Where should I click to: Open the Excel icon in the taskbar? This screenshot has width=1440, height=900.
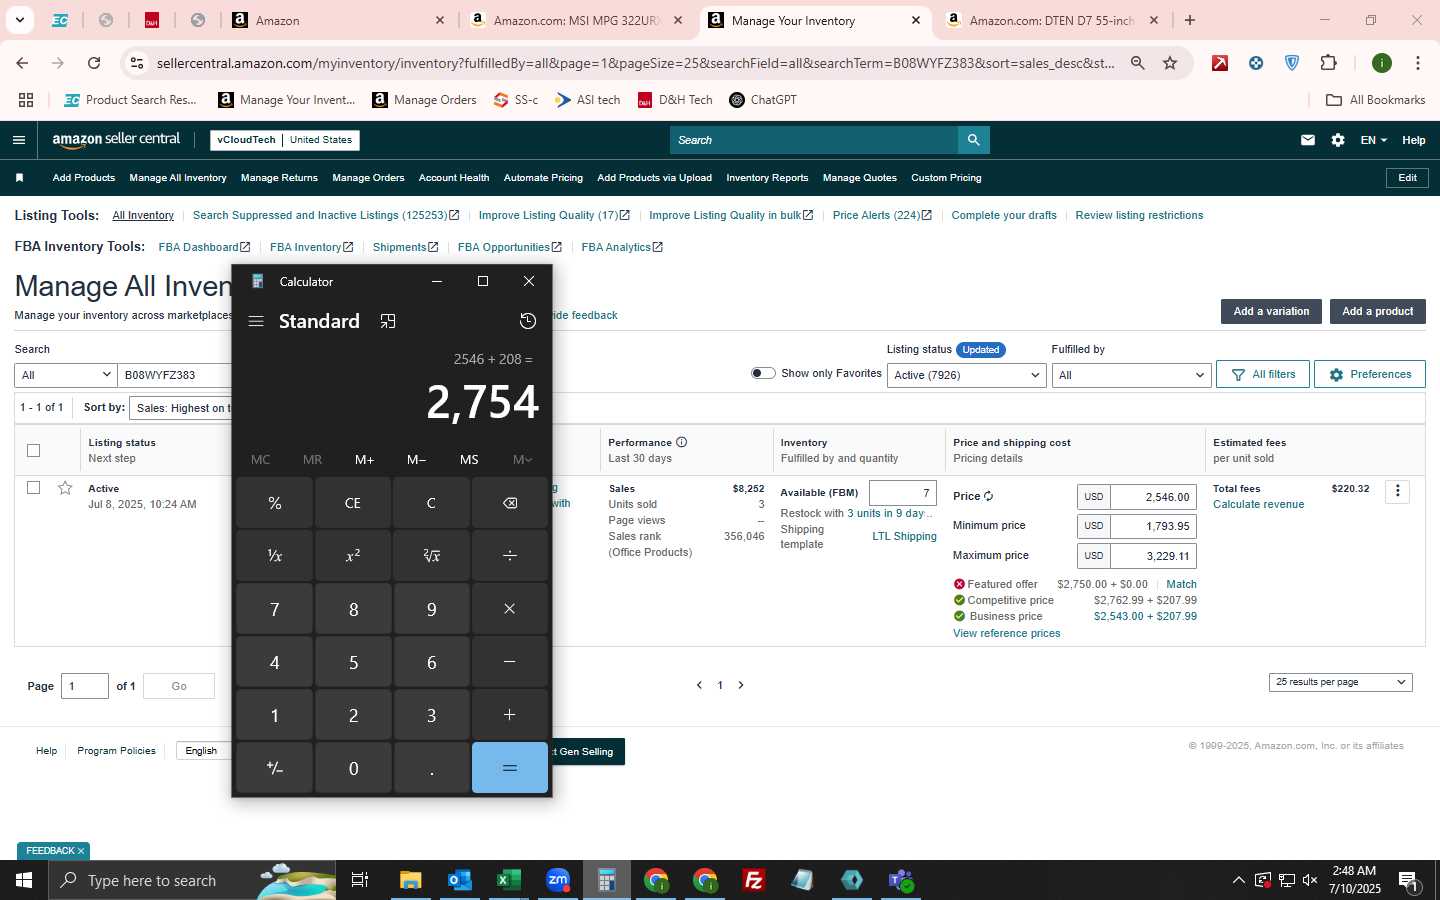509,880
